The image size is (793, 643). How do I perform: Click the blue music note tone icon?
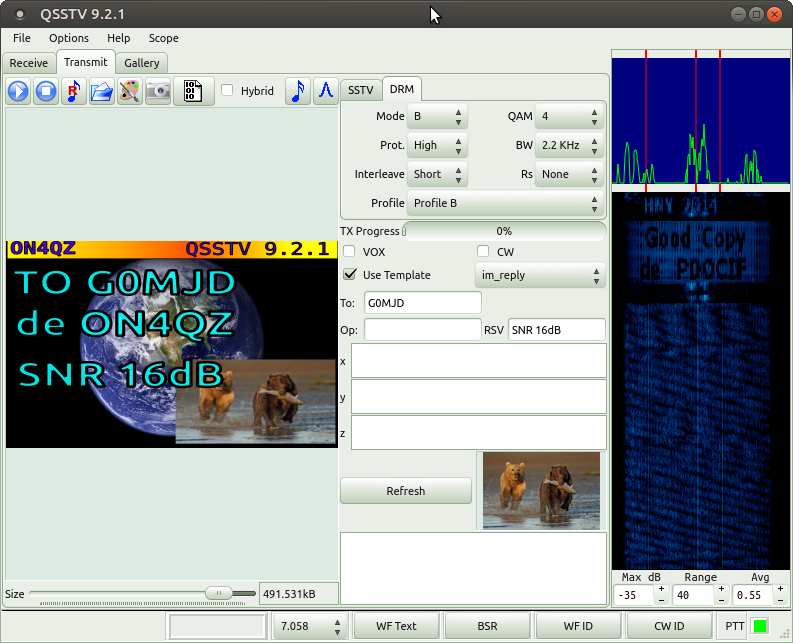click(297, 91)
